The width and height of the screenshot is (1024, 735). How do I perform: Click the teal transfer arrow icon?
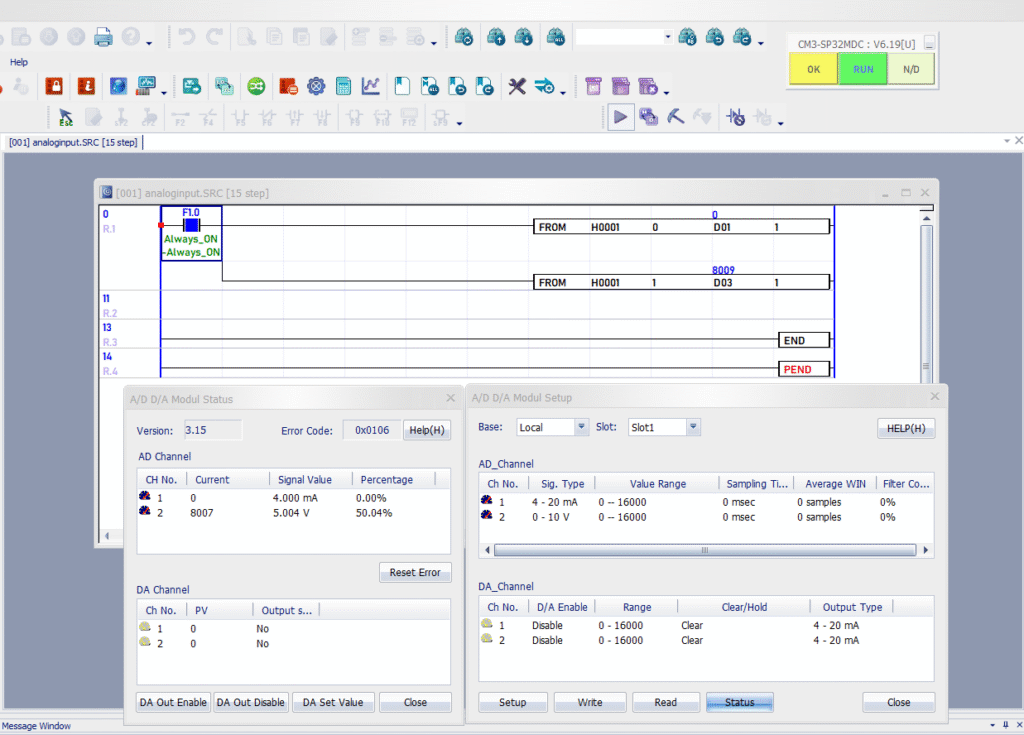pyautogui.click(x=192, y=86)
